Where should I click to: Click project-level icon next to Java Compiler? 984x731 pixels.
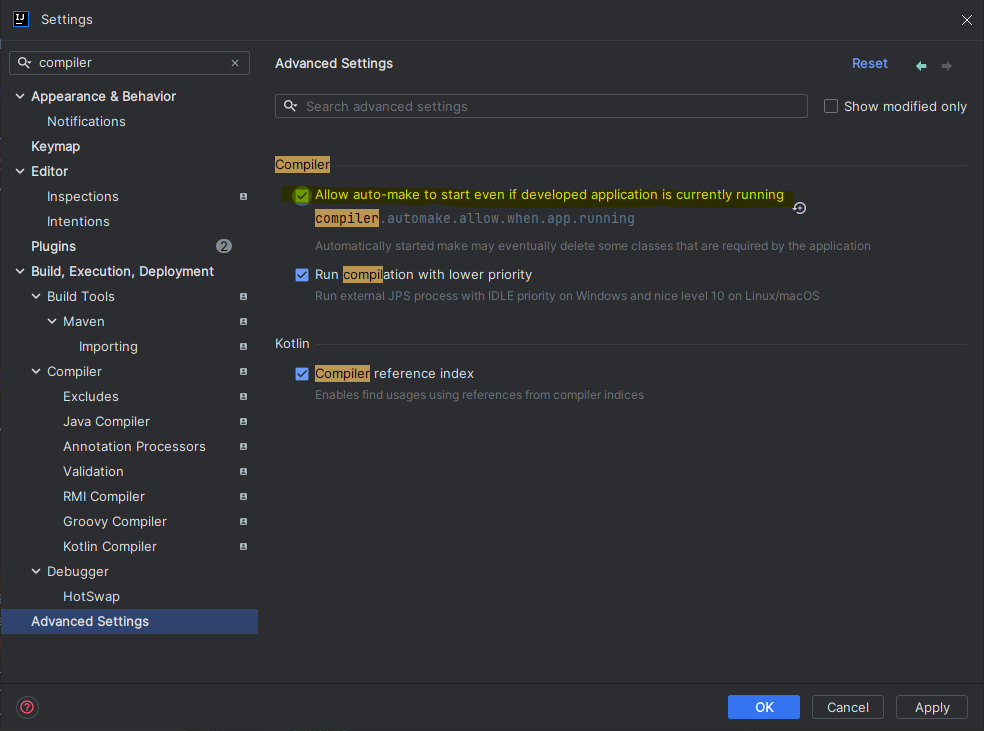coord(243,422)
